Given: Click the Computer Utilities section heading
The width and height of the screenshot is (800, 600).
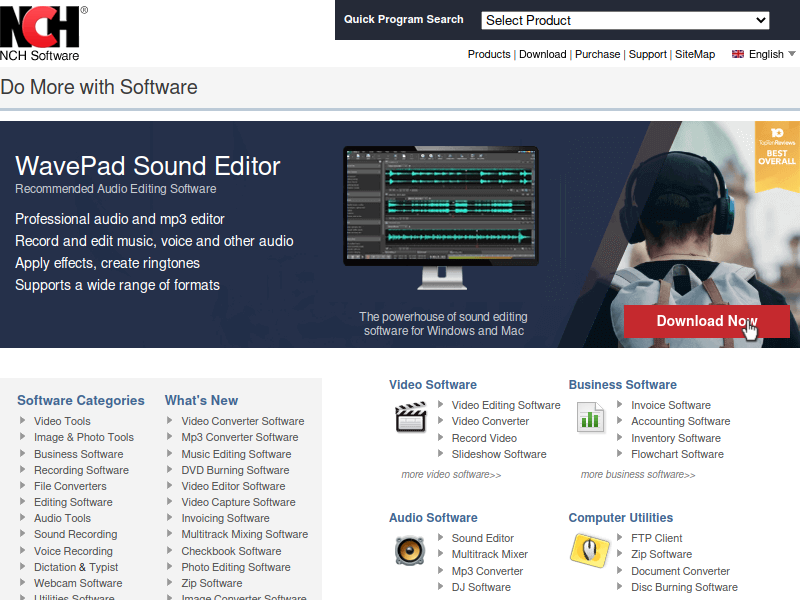Looking at the screenshot, I should pos(621,518).
